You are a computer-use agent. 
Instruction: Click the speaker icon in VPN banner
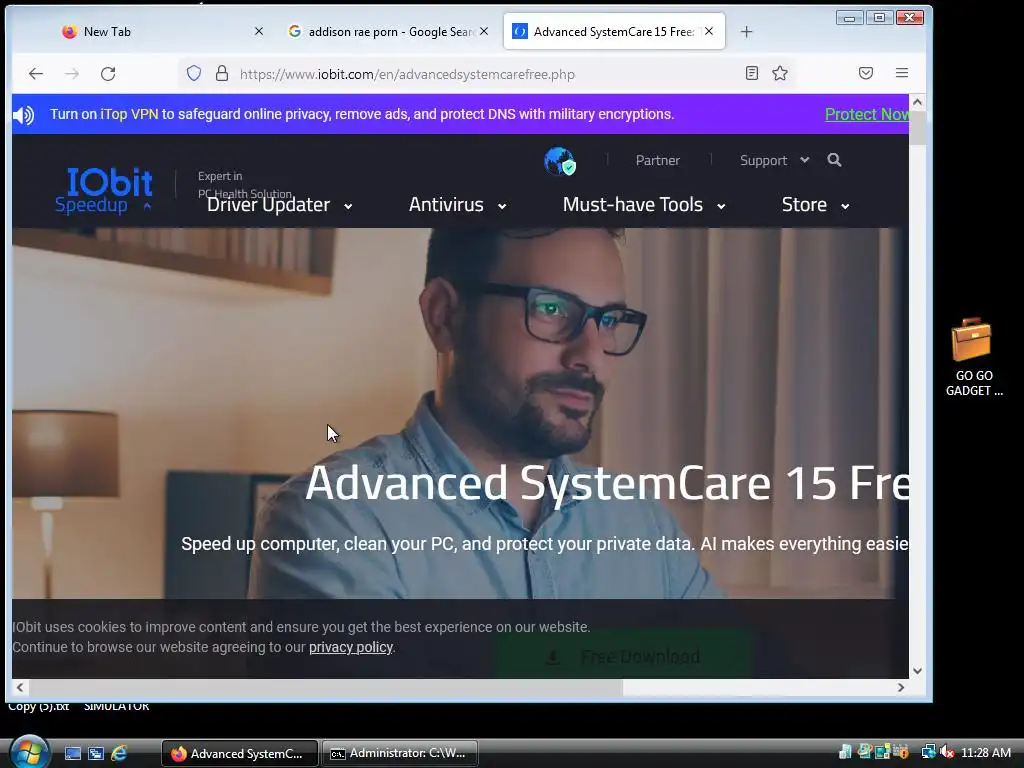click(x=24, y=115)
